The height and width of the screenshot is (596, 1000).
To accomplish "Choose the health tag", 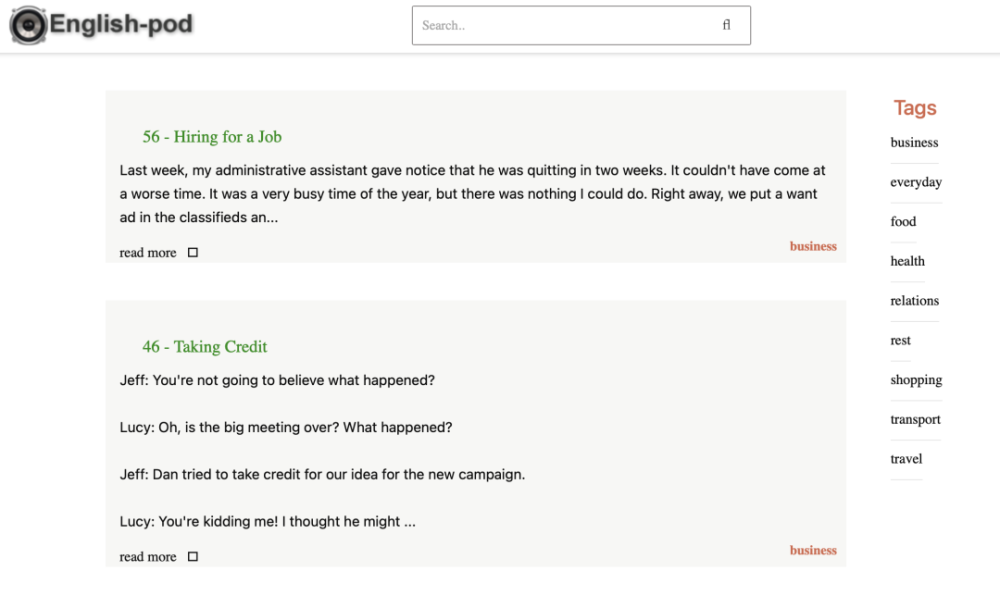I will 908,261.
